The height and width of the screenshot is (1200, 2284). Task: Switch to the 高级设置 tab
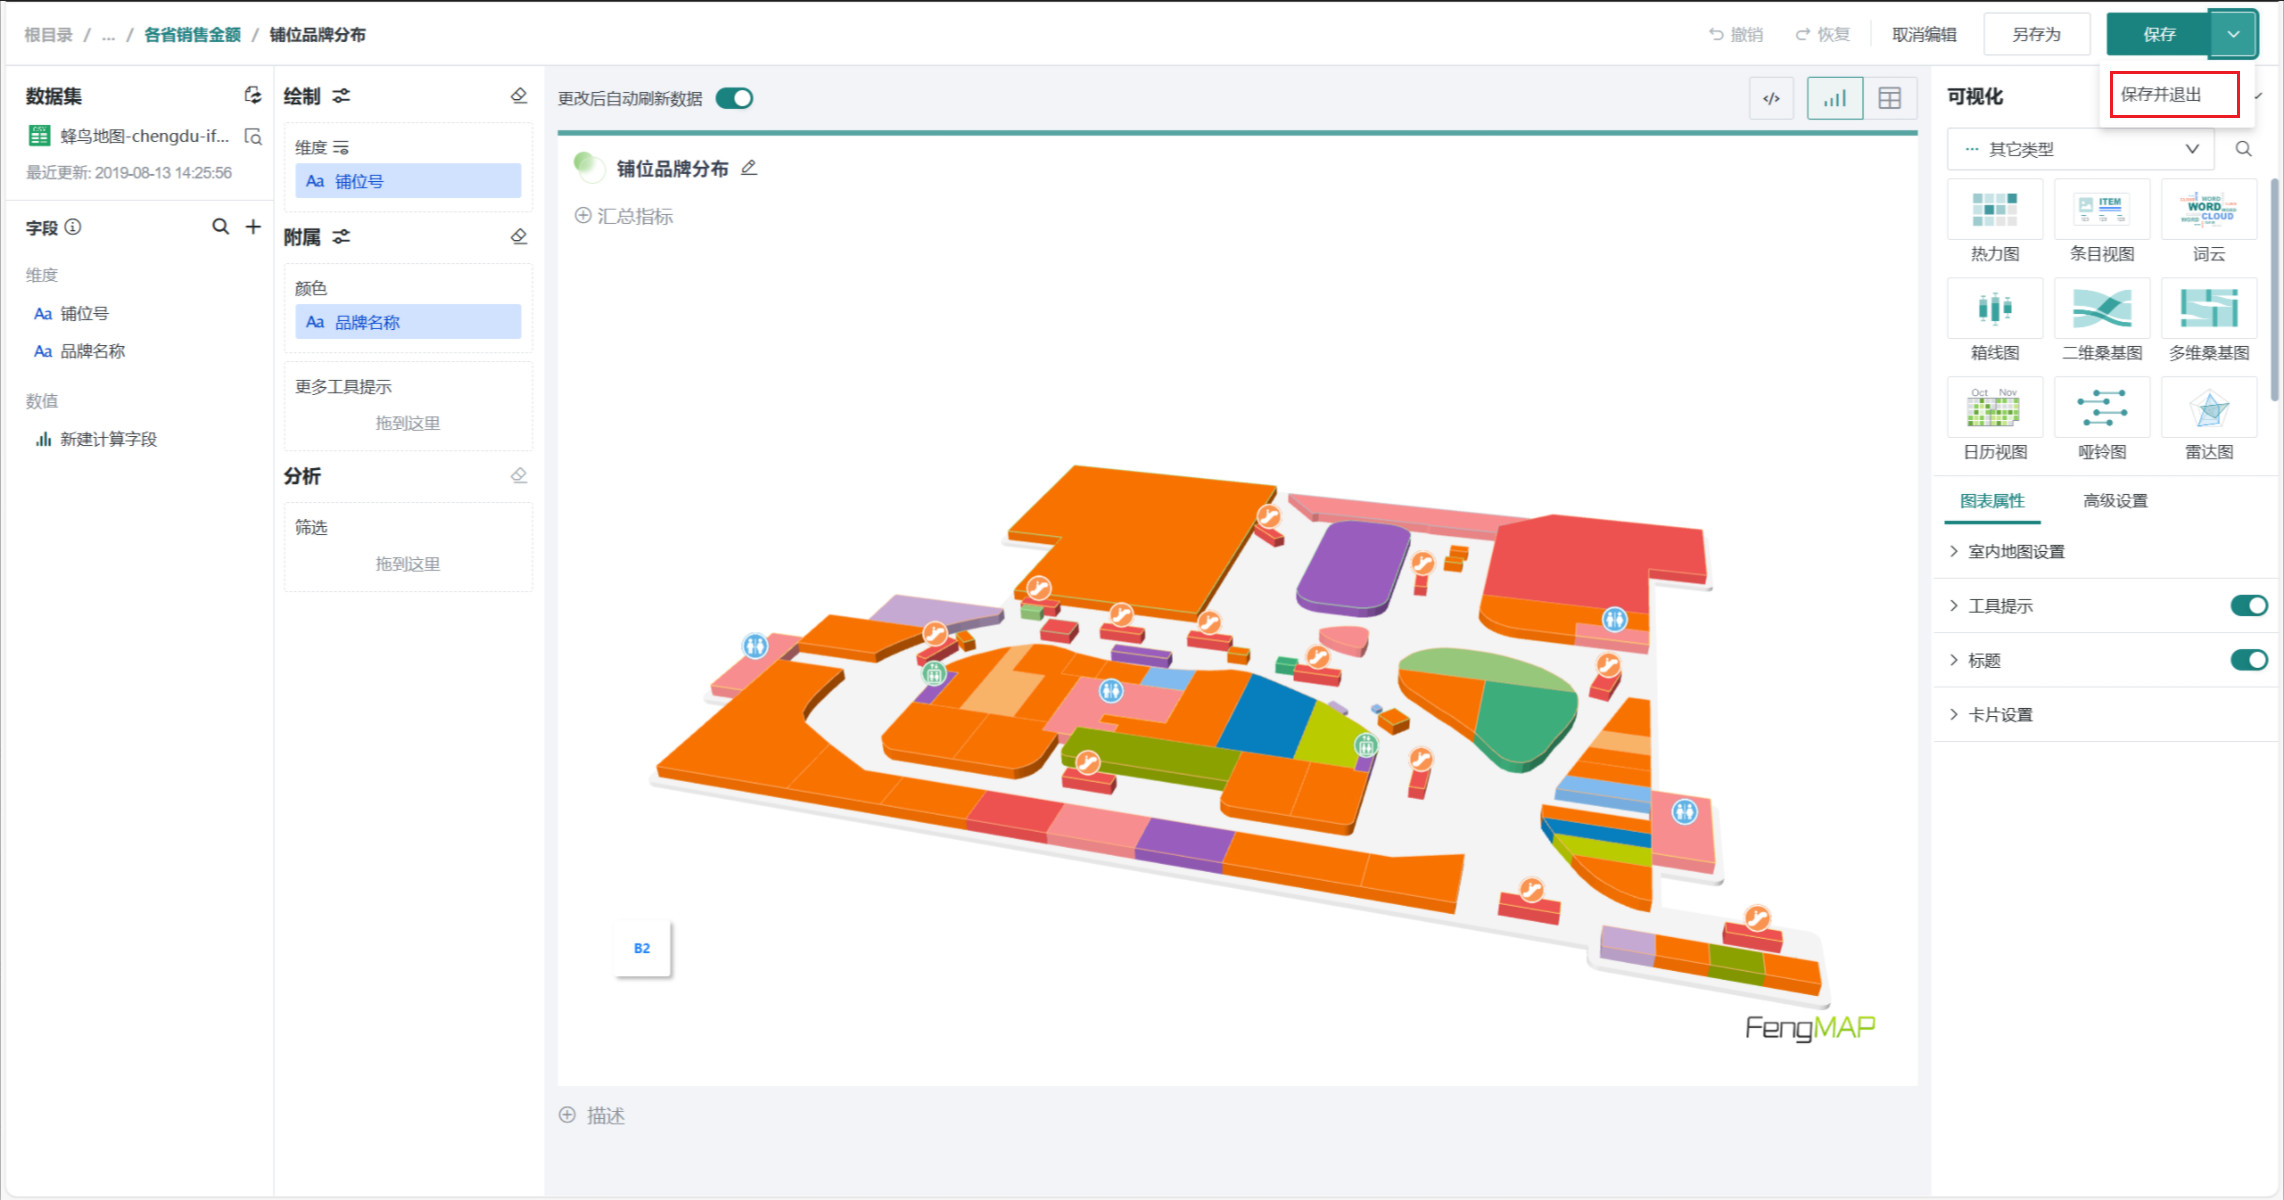2115,500
